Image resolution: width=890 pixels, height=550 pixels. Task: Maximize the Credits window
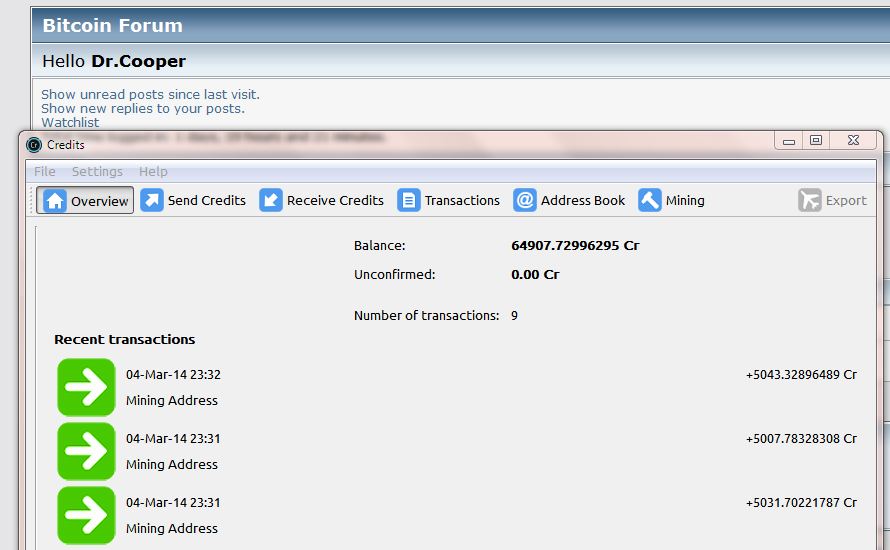coord(816,140)
